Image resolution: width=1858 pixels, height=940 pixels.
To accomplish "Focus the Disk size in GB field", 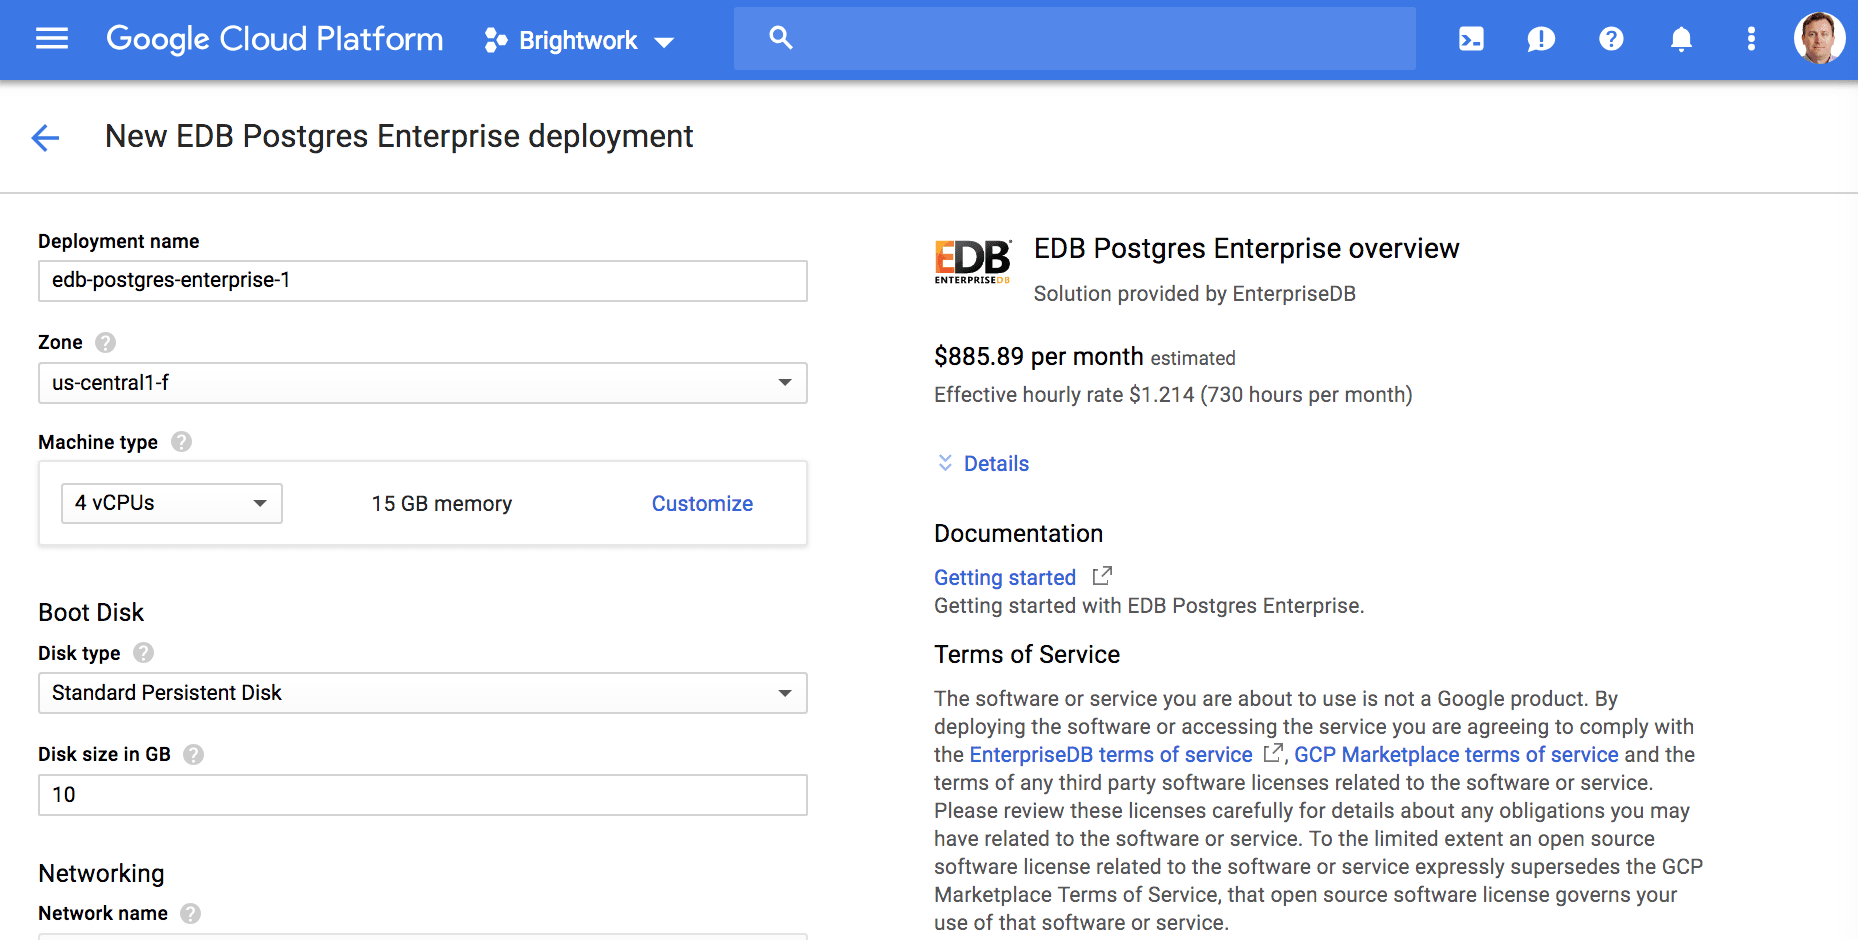I will coord(423,795).
